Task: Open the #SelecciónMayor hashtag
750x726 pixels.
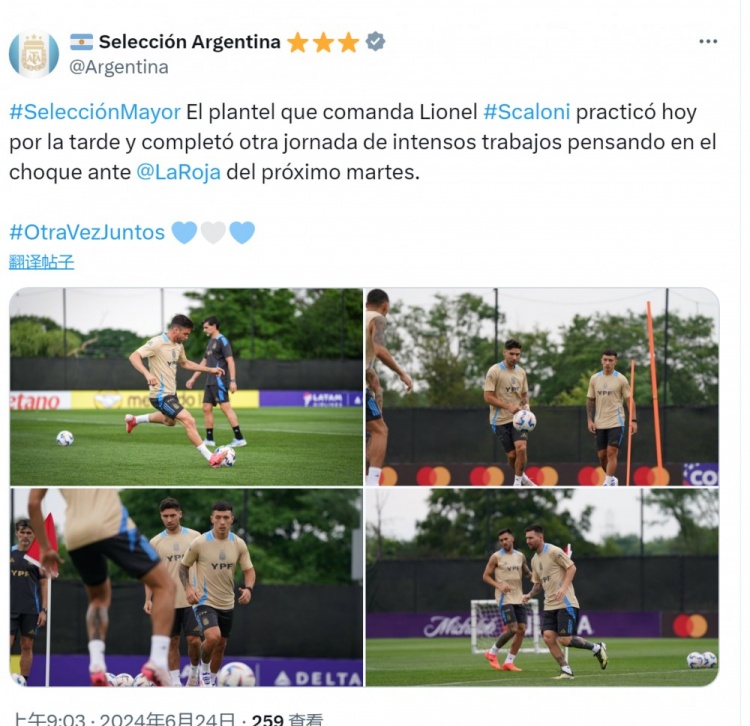Action: pyautogui.click(x=95, y=112)
